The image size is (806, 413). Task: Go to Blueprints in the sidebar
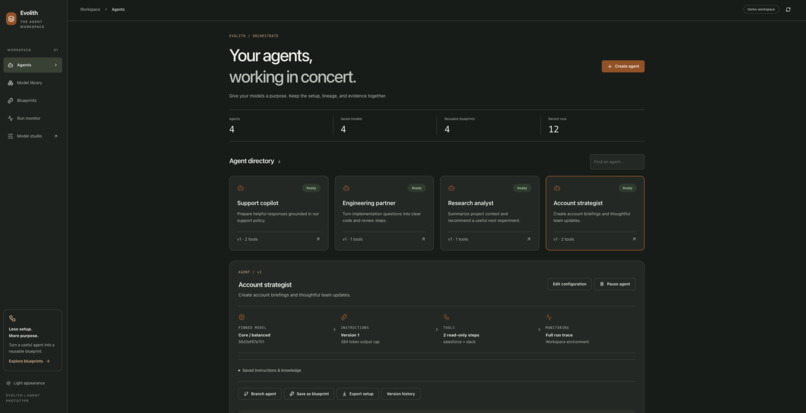pos(33,101)
